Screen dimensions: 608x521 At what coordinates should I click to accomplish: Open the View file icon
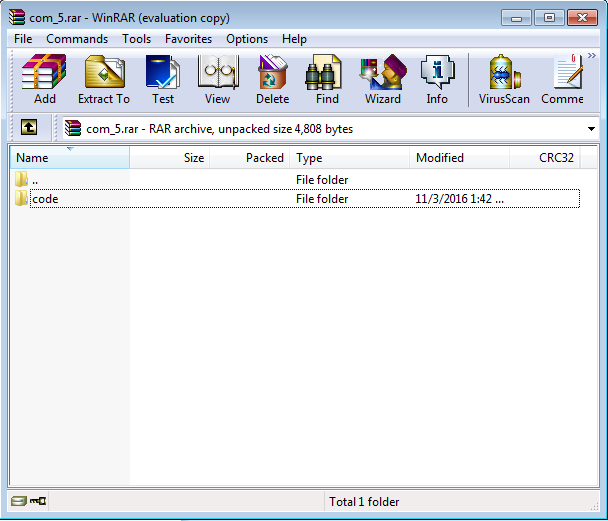point(218,79)
